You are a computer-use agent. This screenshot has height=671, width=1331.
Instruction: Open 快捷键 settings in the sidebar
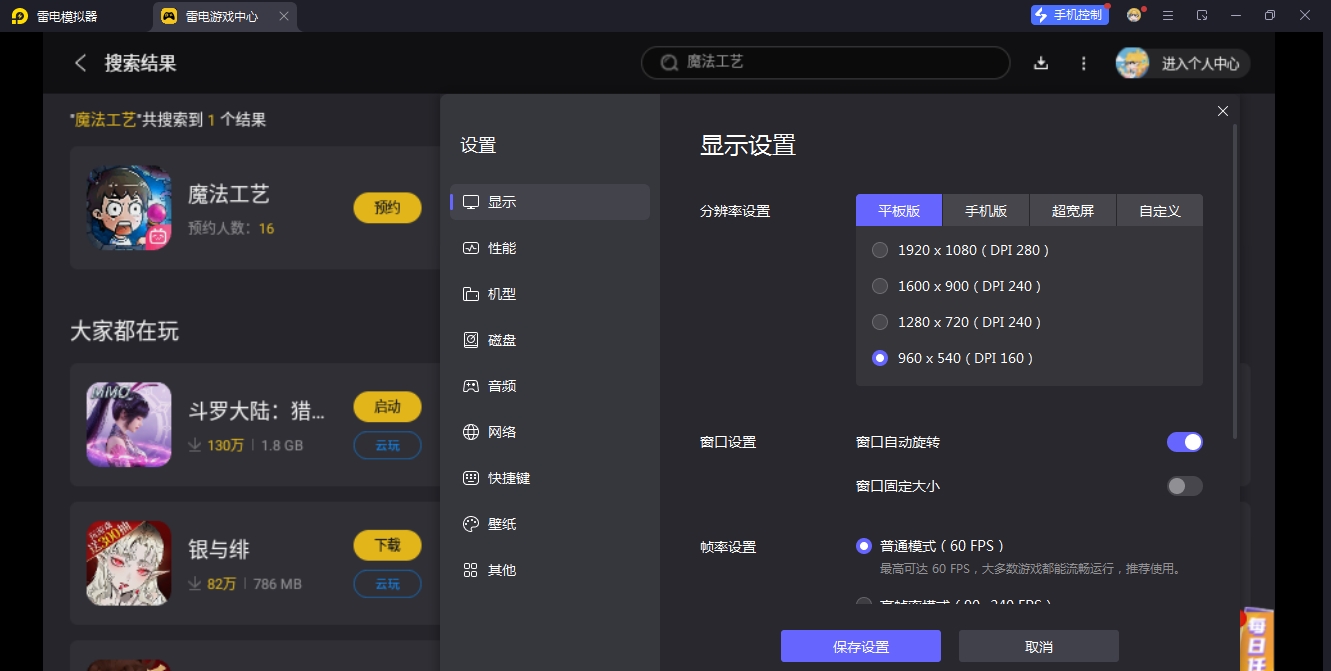click(550, 478)
